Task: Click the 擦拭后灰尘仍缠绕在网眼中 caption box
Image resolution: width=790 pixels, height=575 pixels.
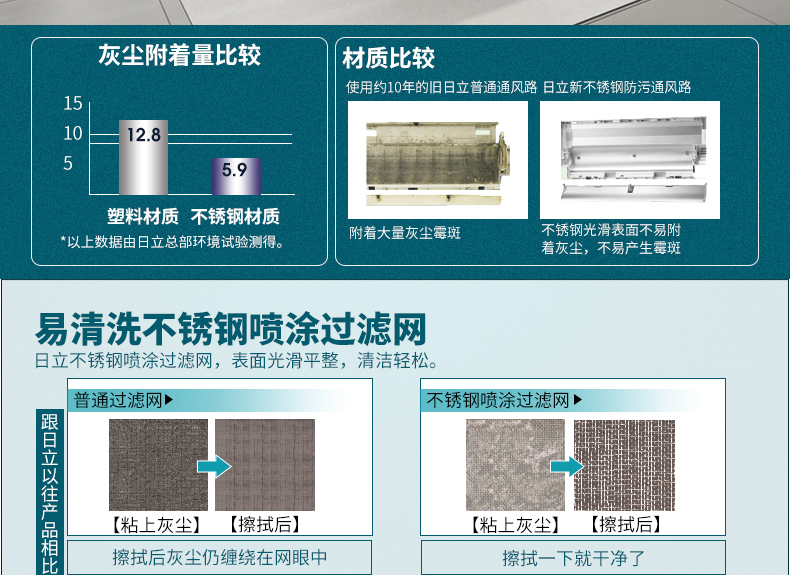Action: (219, 558)
